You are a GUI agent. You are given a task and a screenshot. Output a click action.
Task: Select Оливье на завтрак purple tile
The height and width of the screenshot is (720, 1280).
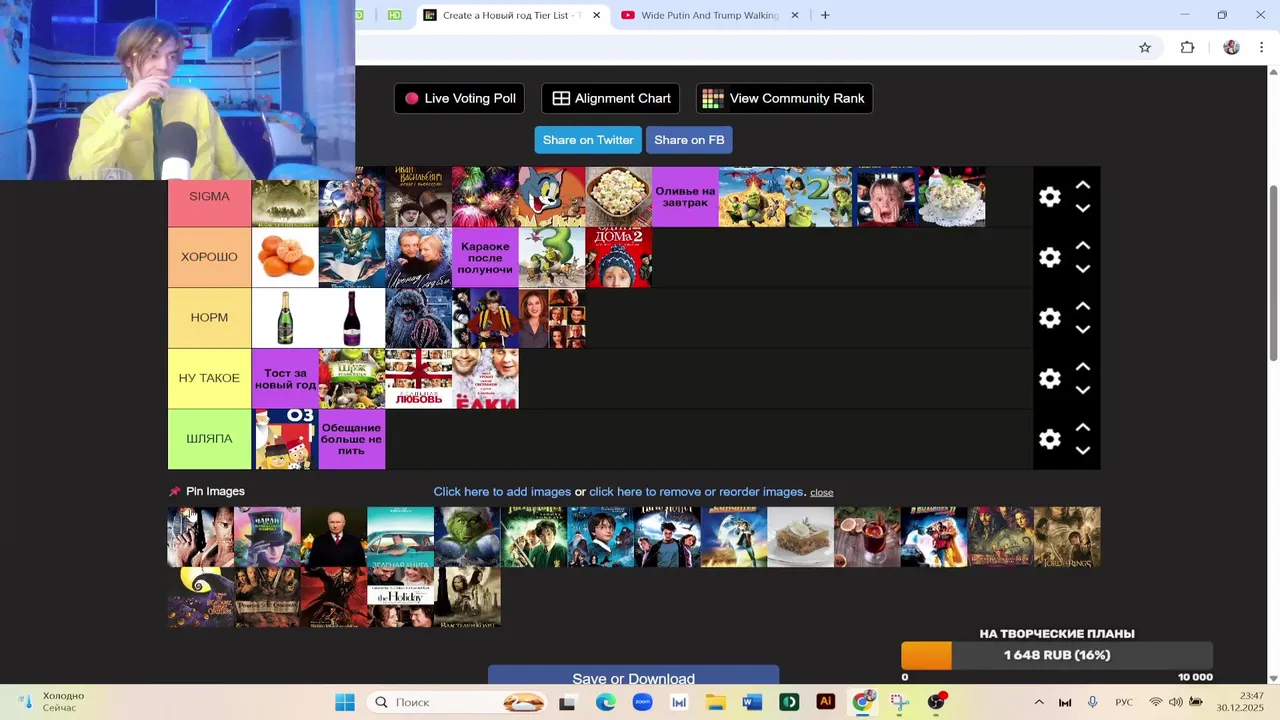pyautogui.click(x=685, y=197)
